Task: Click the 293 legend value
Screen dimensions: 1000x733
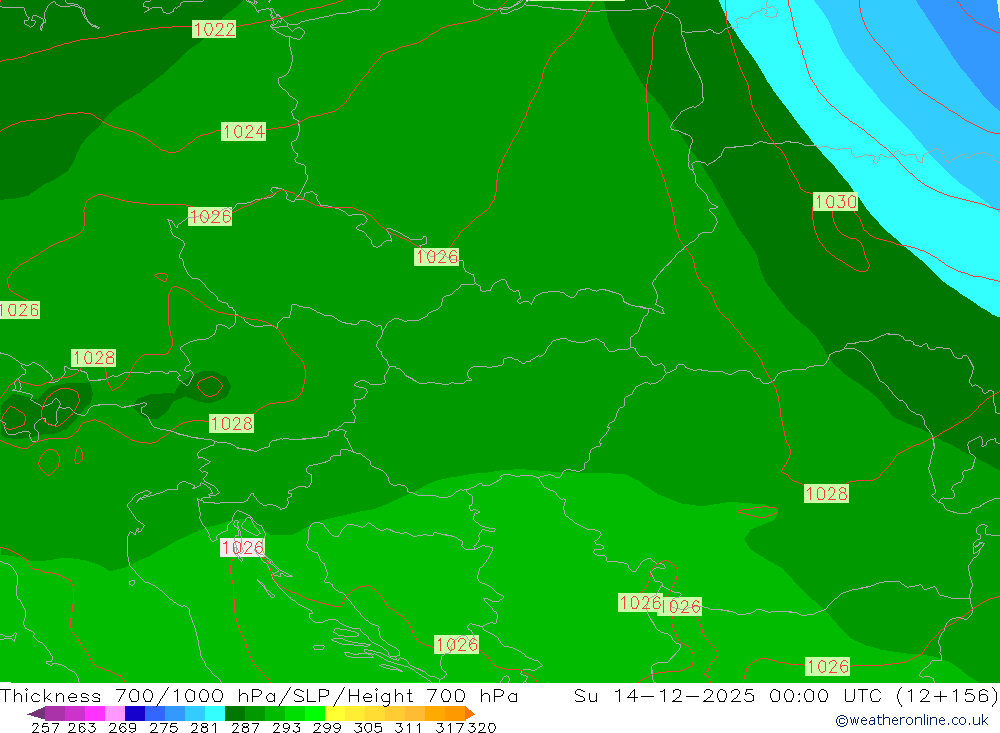Action: [x=286, y=728]
